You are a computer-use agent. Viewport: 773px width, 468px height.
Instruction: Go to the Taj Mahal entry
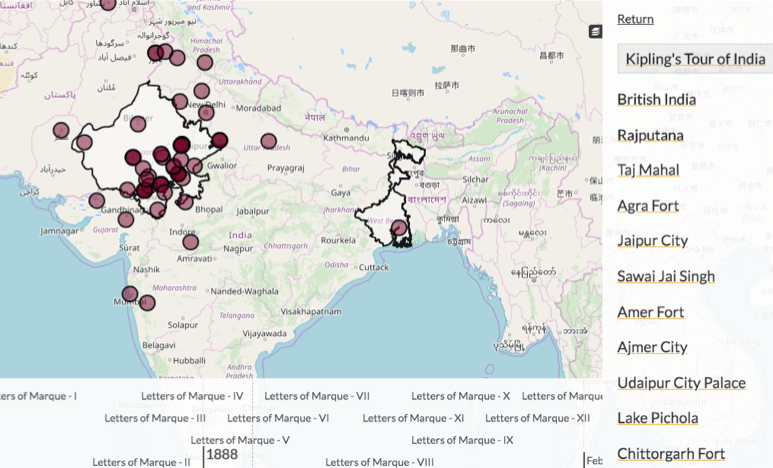click(648, 170)
